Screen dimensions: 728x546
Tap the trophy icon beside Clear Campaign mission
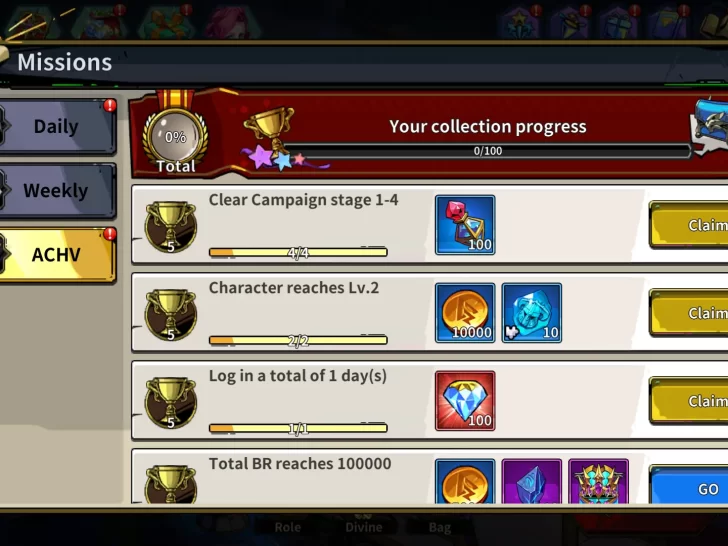pos(170,227)
